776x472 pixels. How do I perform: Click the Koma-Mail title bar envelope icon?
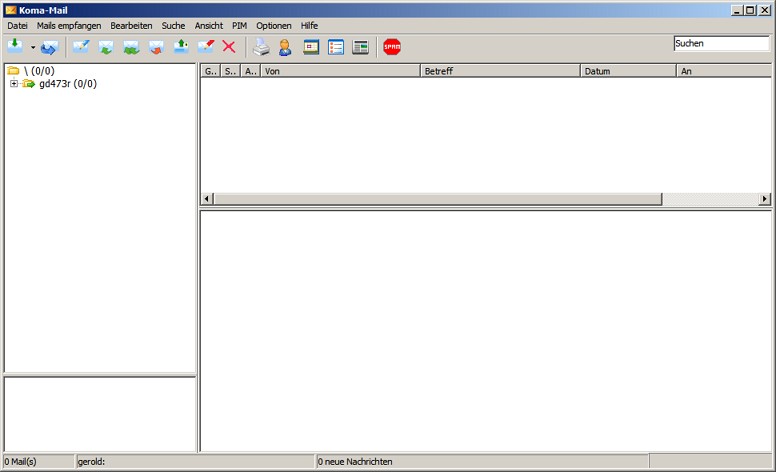coord(11,10)
